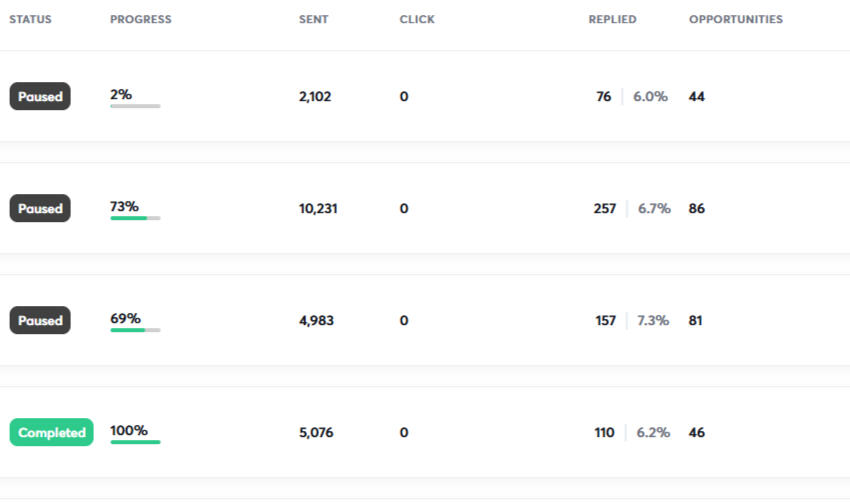850x503 pixels.
Task: Click the 2% progress bar
Action: tap(135, 105)
